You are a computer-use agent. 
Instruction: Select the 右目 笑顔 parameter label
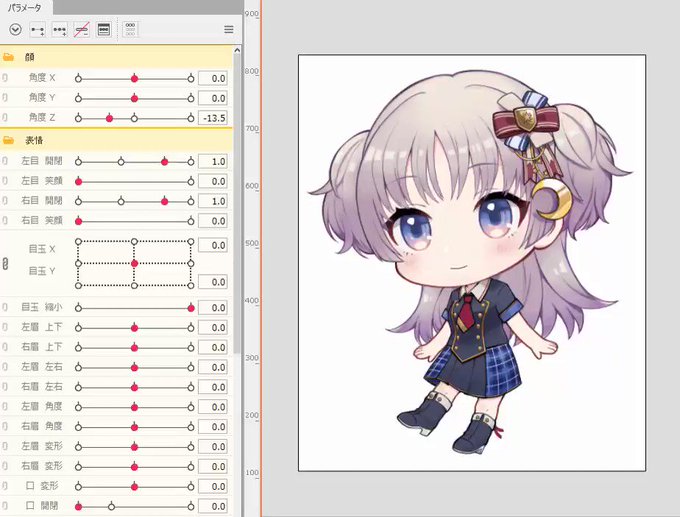[42, 220]
